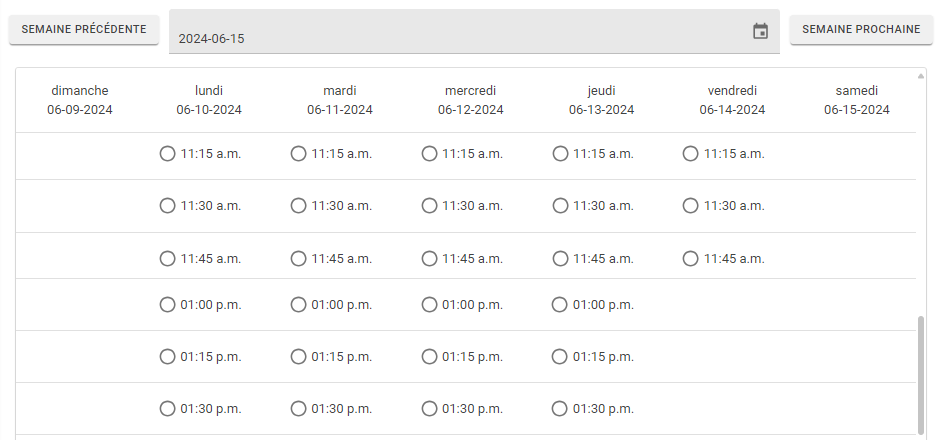This screenshot has height=440, width=940.
Task: Click the vertical scrollbar thumb
Action: (x=921, y=375)
